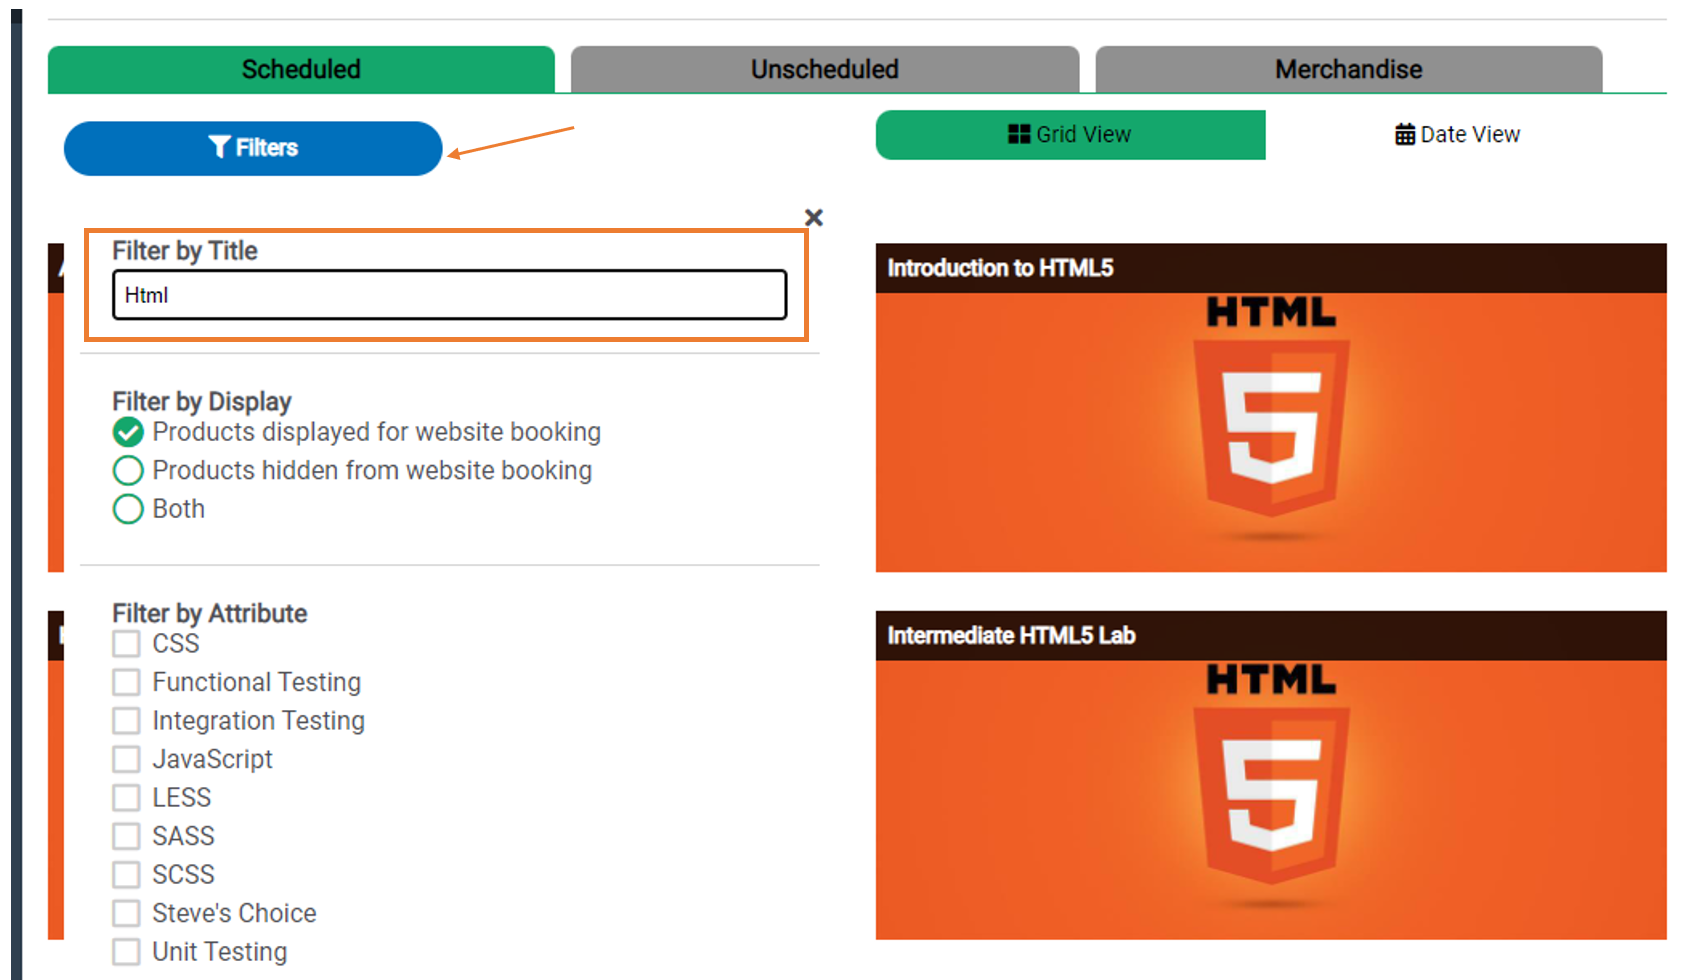Image resolution: width=1696 pixels, height=980 pixels.
Task: Select the SASS attribute checkbox
Action: point(126,836)
